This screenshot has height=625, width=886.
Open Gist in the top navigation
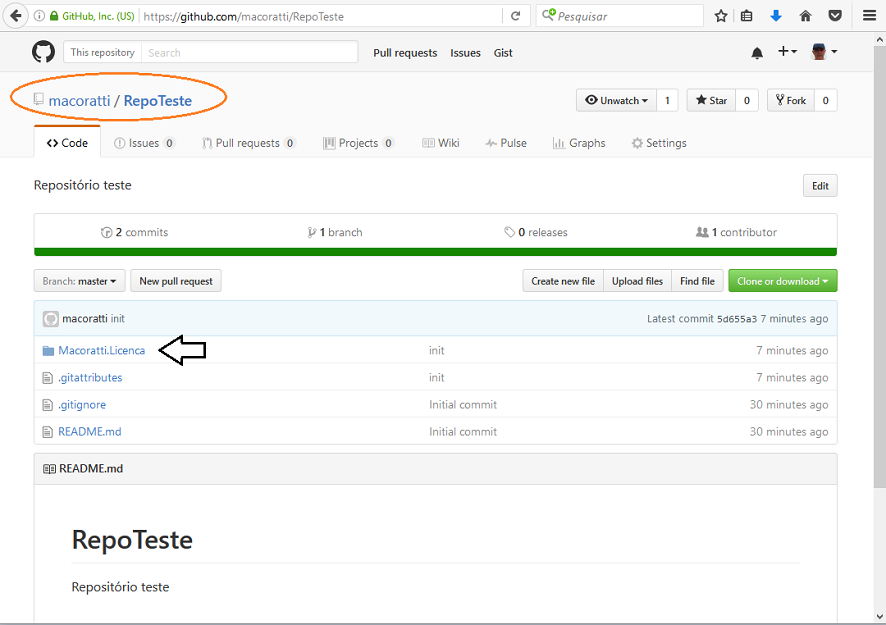pos(503,53)
